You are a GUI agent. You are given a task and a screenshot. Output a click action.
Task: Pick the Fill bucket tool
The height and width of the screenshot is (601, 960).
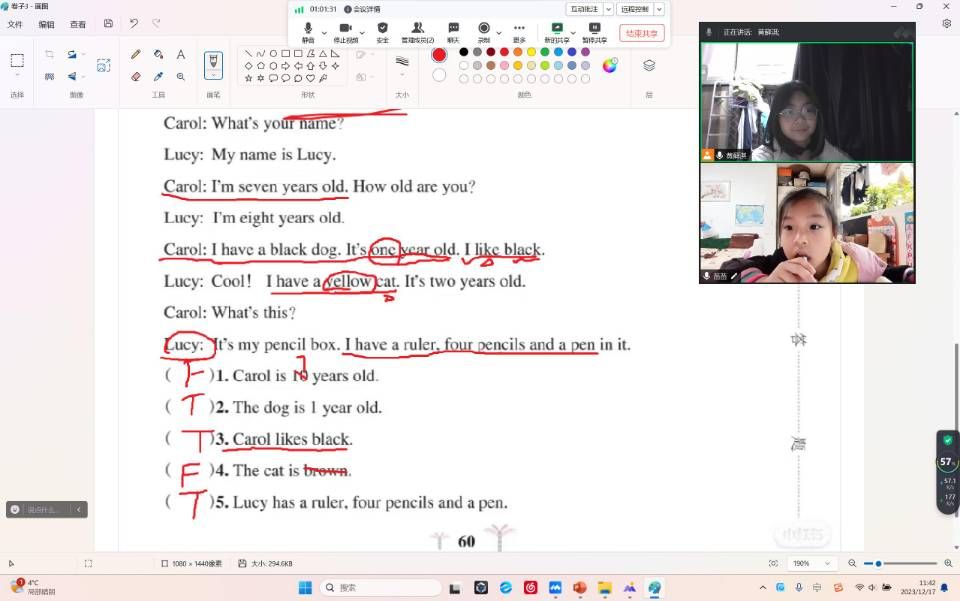click(x=158, y=54)
